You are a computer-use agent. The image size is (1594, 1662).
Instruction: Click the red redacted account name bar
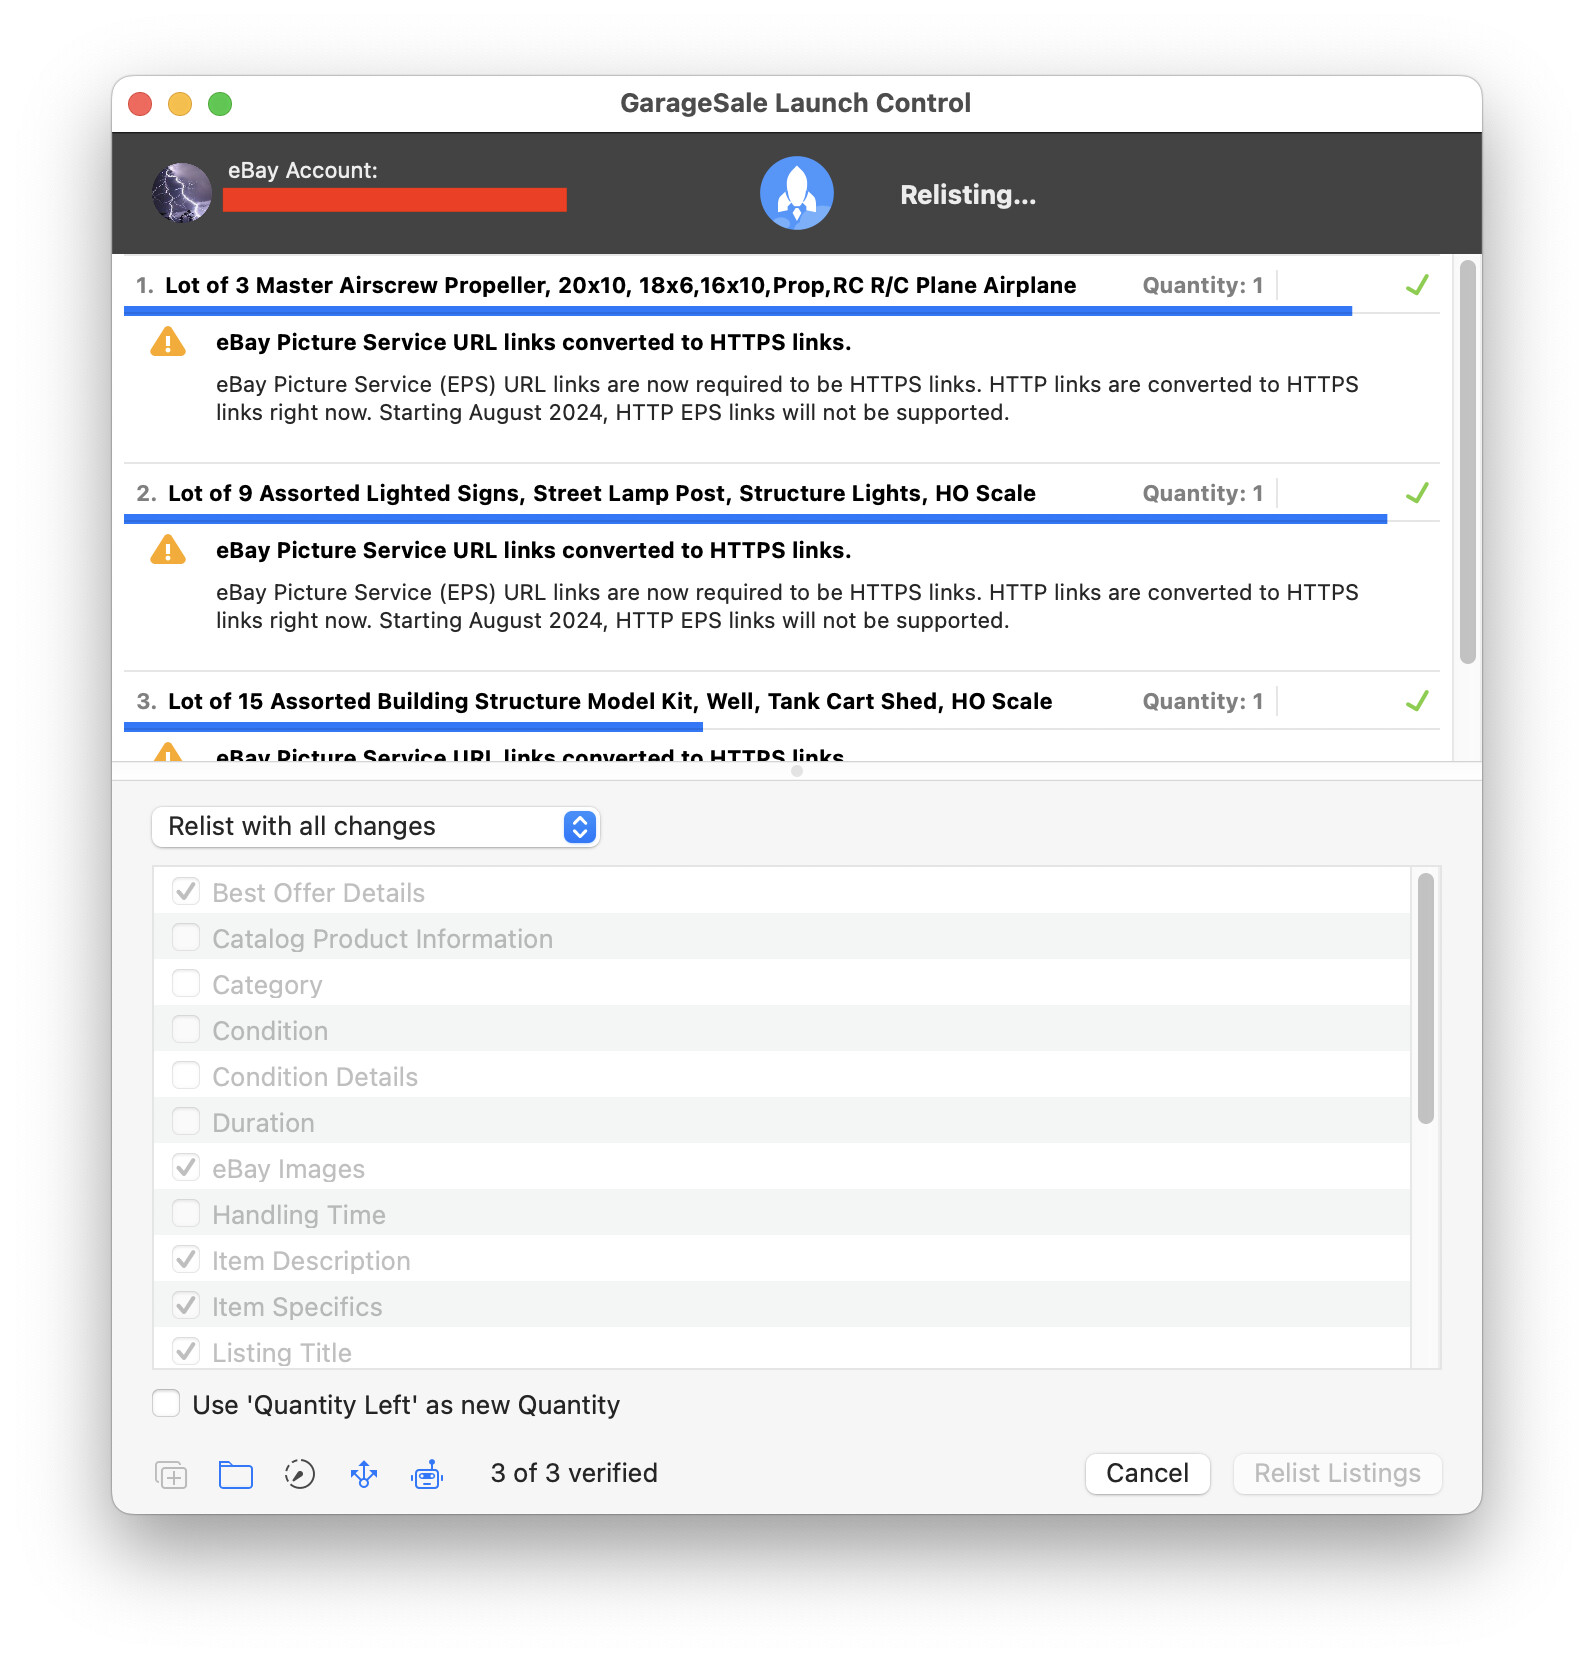(x=395, y=200)
